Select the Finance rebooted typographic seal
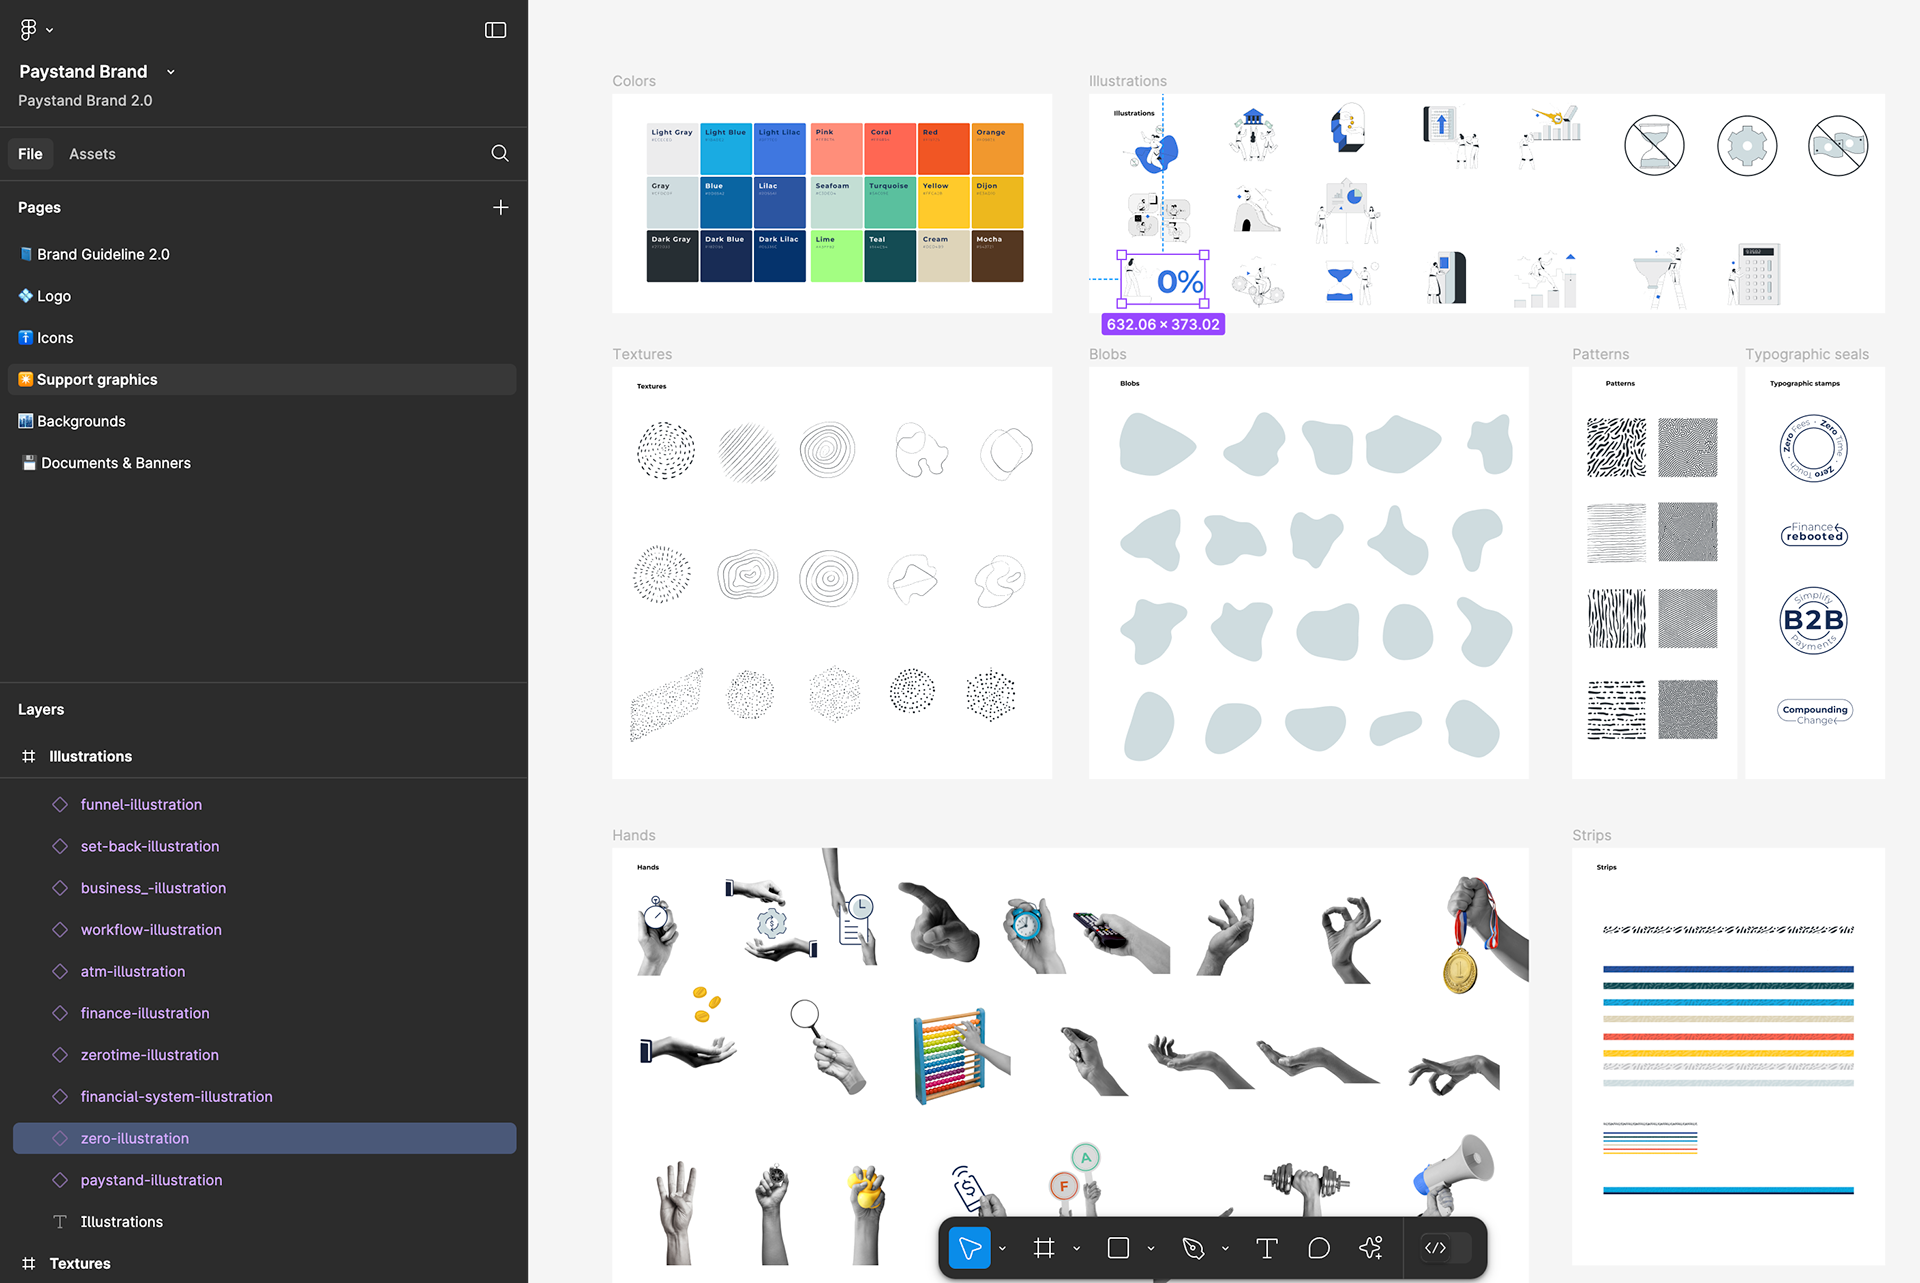This screenshot has width=1920, height=1283. coord(1814,533)
